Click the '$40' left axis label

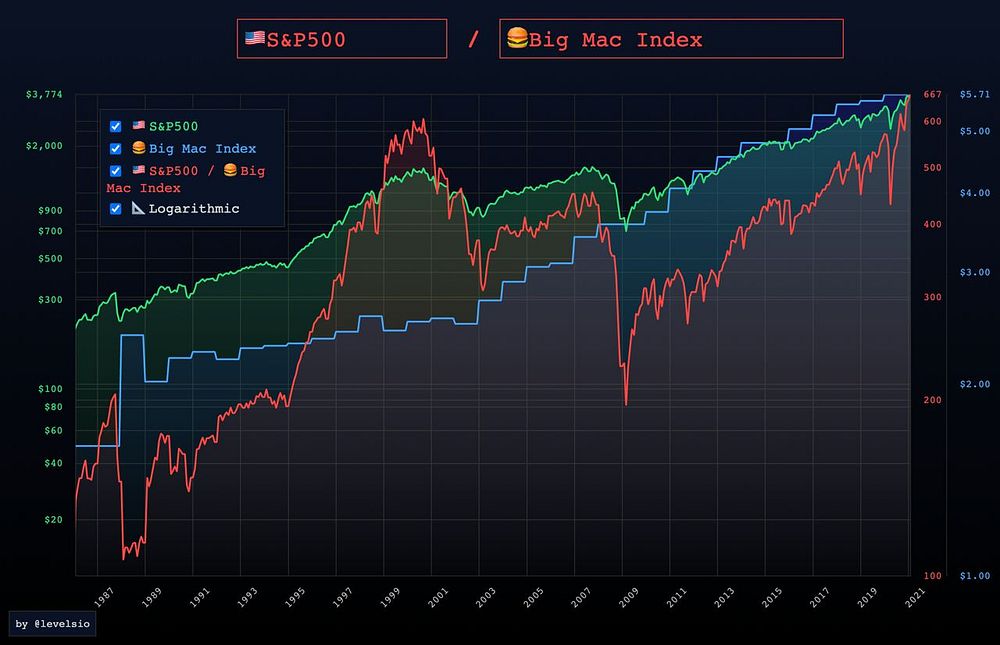pos(54,464)
